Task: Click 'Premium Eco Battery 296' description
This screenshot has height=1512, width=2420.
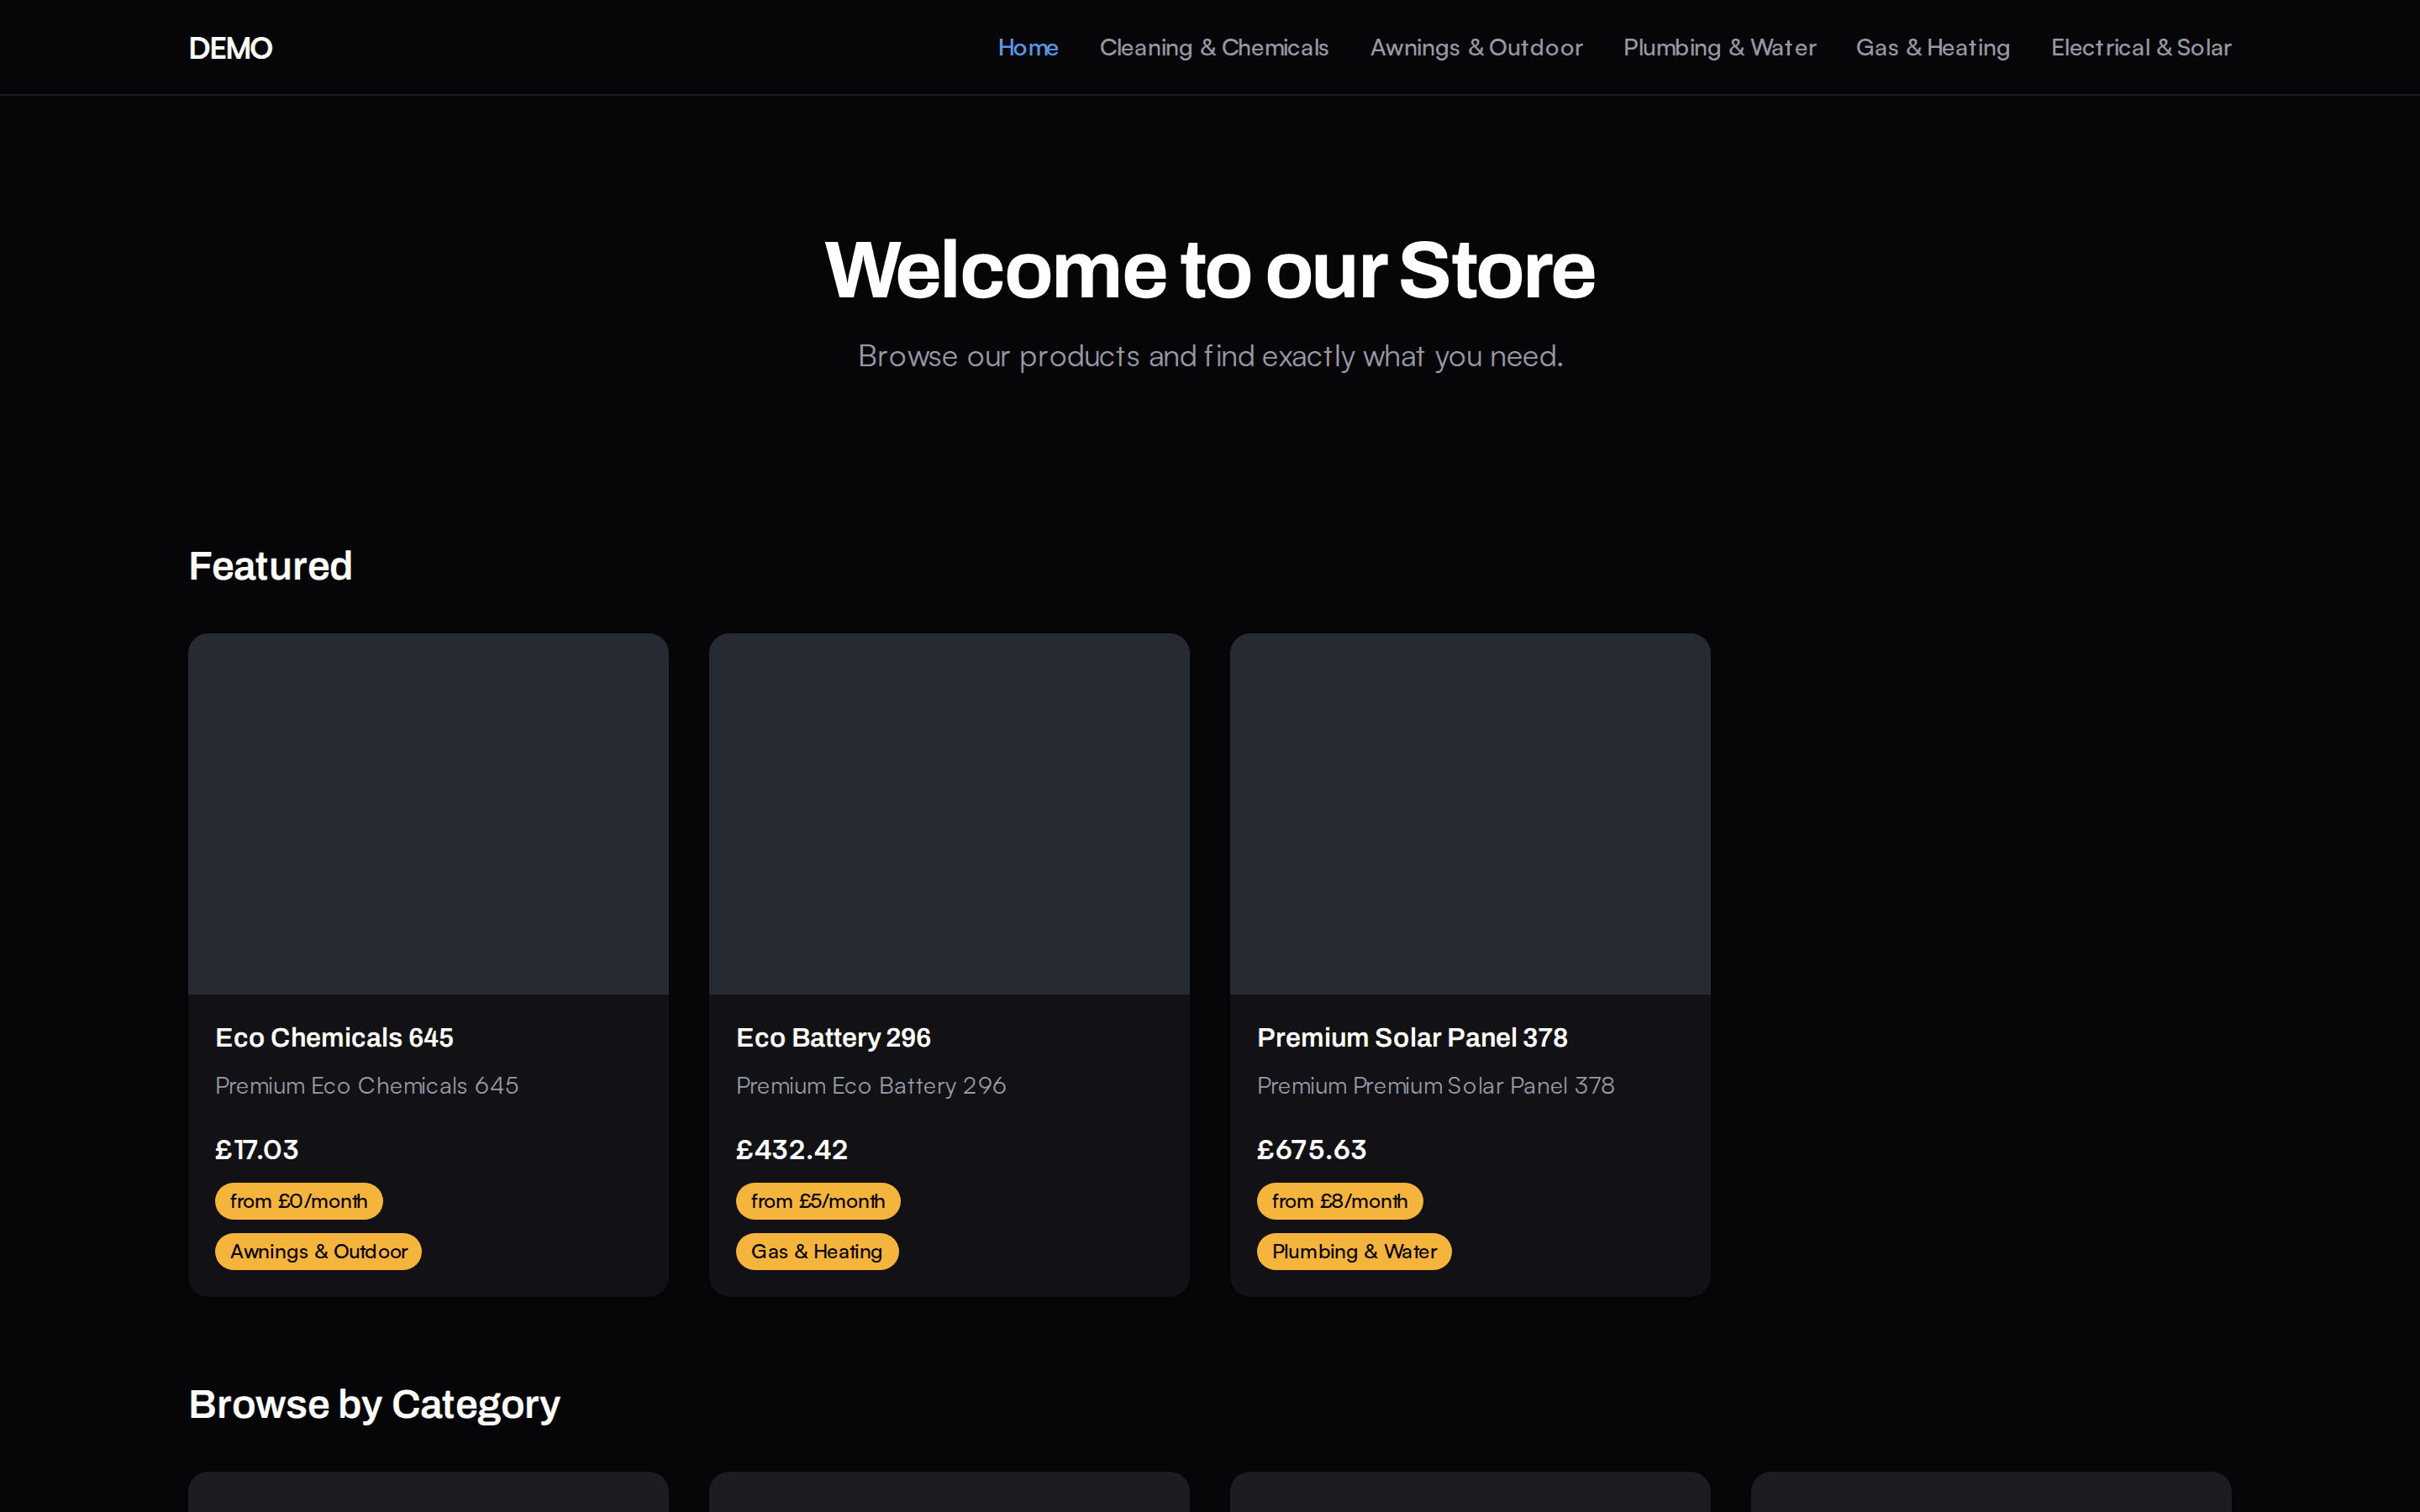Action: (871, 1086)
